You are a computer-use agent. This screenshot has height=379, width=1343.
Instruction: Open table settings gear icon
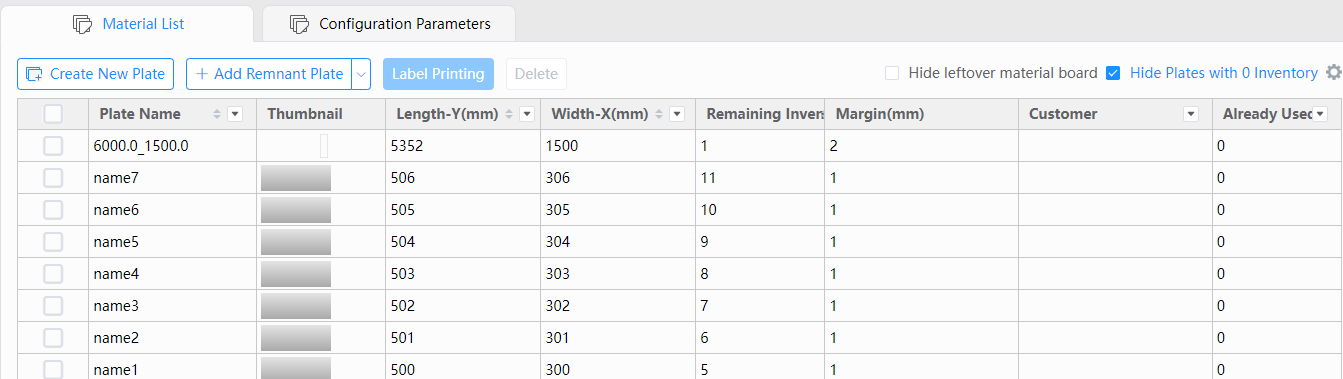(x=1333, y=73)
